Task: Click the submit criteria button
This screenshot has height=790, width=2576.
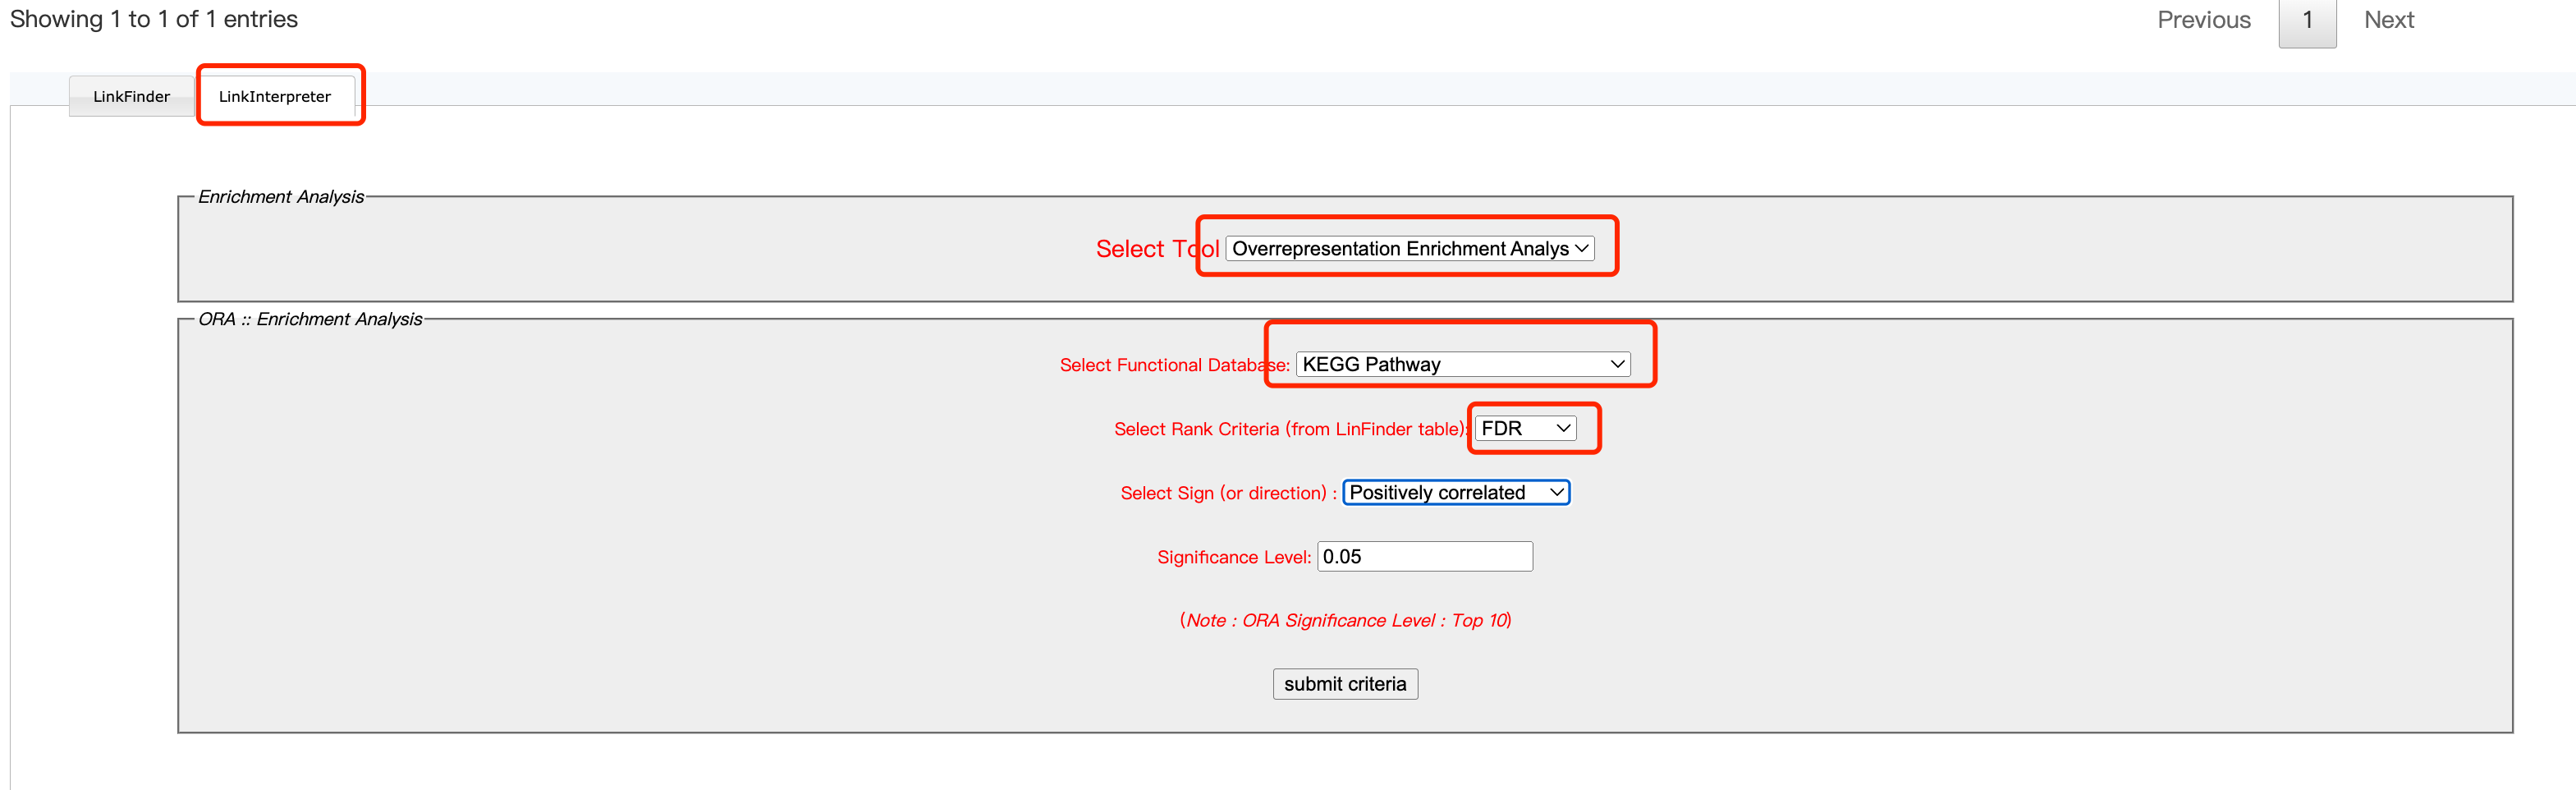Action: (x=1345, y=684)
